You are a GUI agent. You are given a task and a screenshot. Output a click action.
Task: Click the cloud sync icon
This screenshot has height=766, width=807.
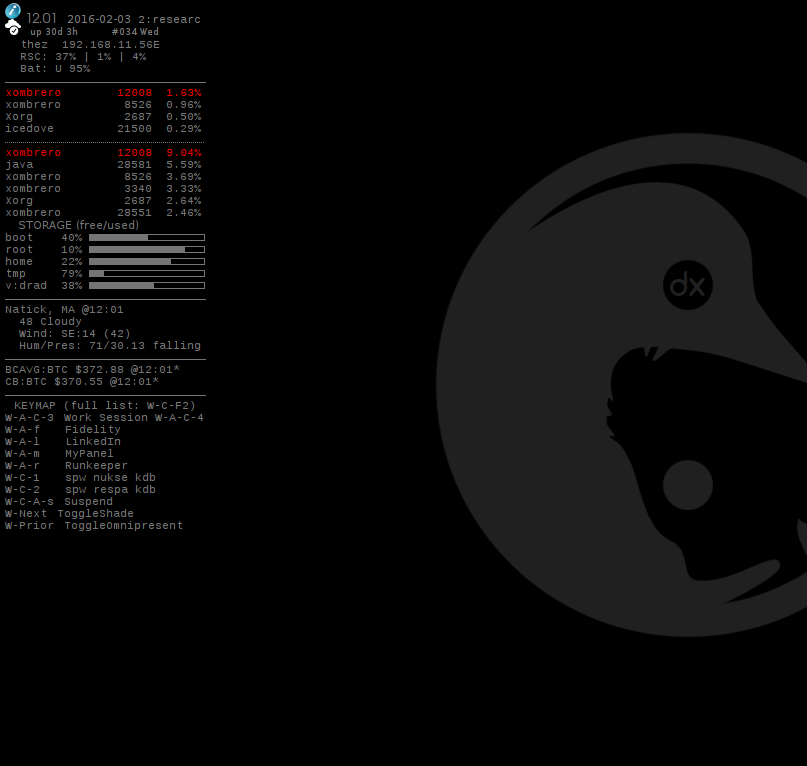13,27
